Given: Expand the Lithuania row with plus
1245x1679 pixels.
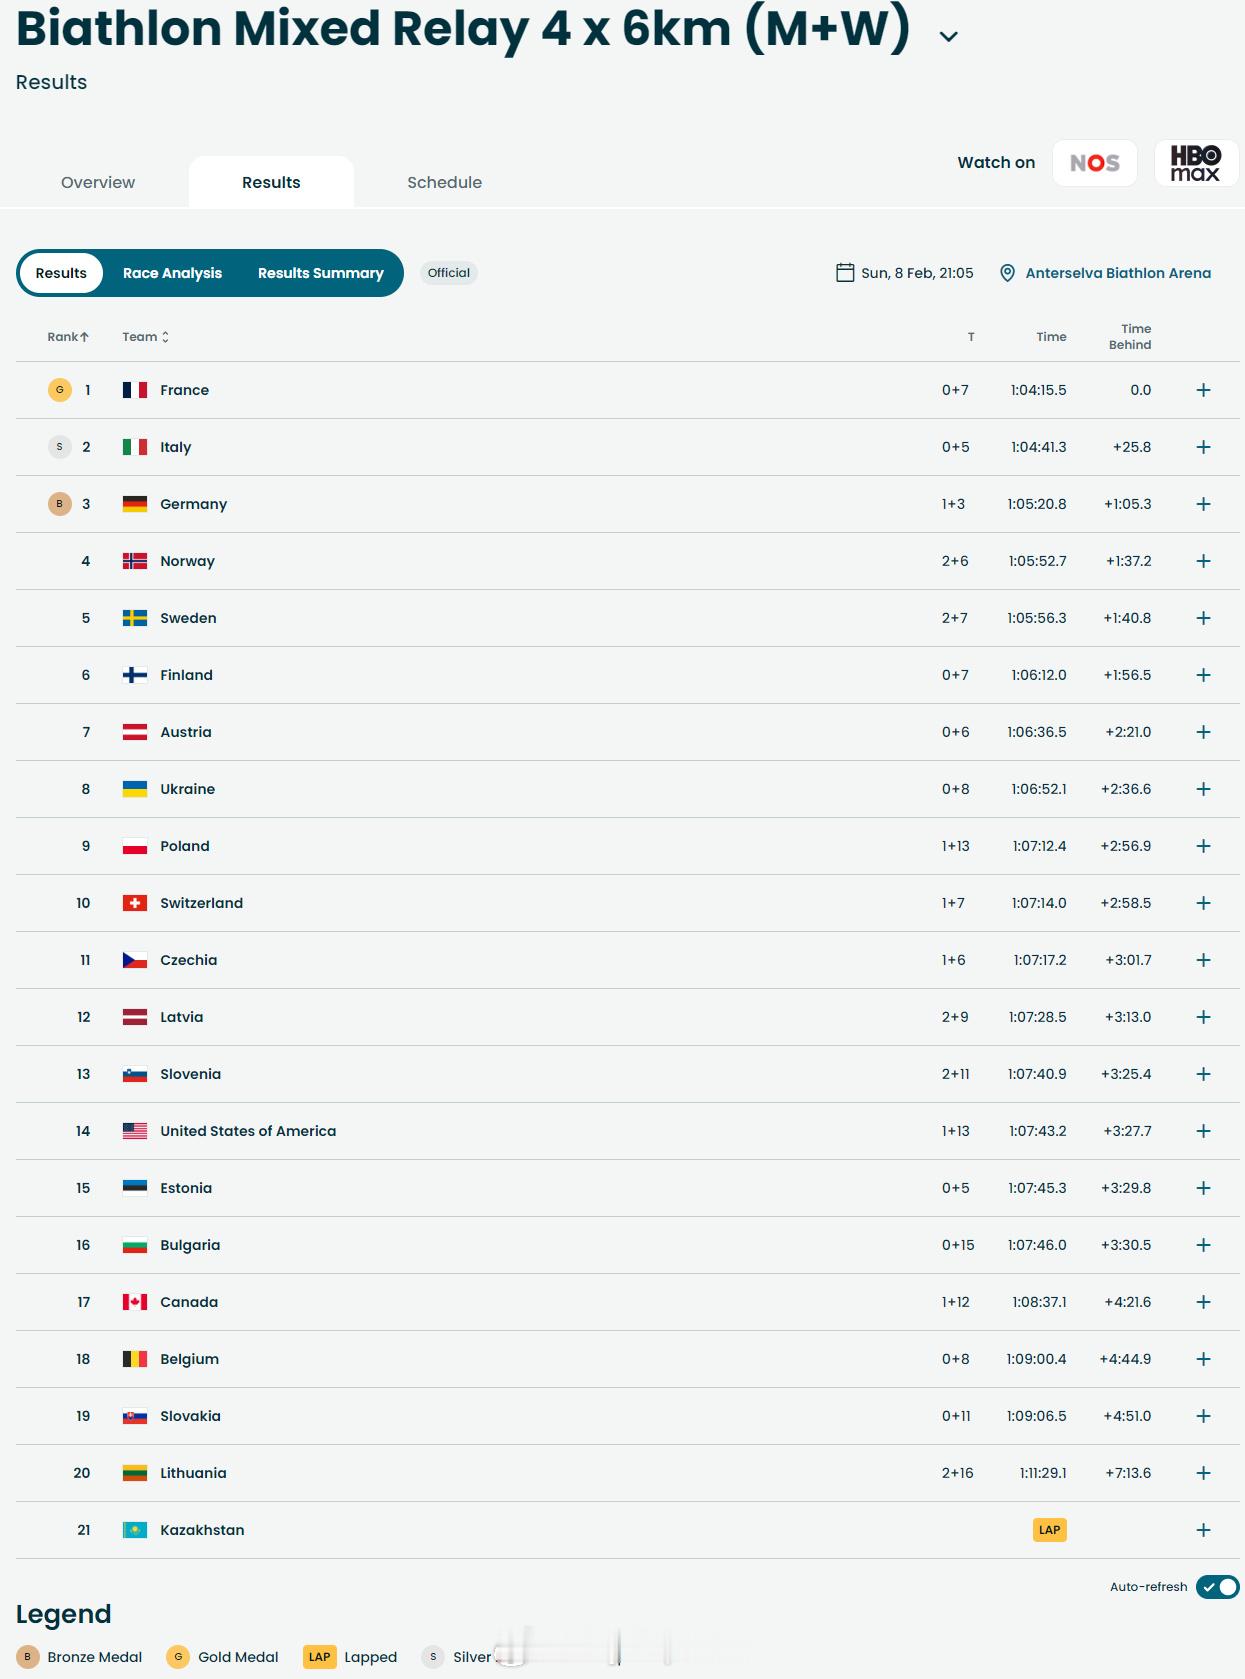Looking at the screenshot, I should (x=1203, y=1473).
